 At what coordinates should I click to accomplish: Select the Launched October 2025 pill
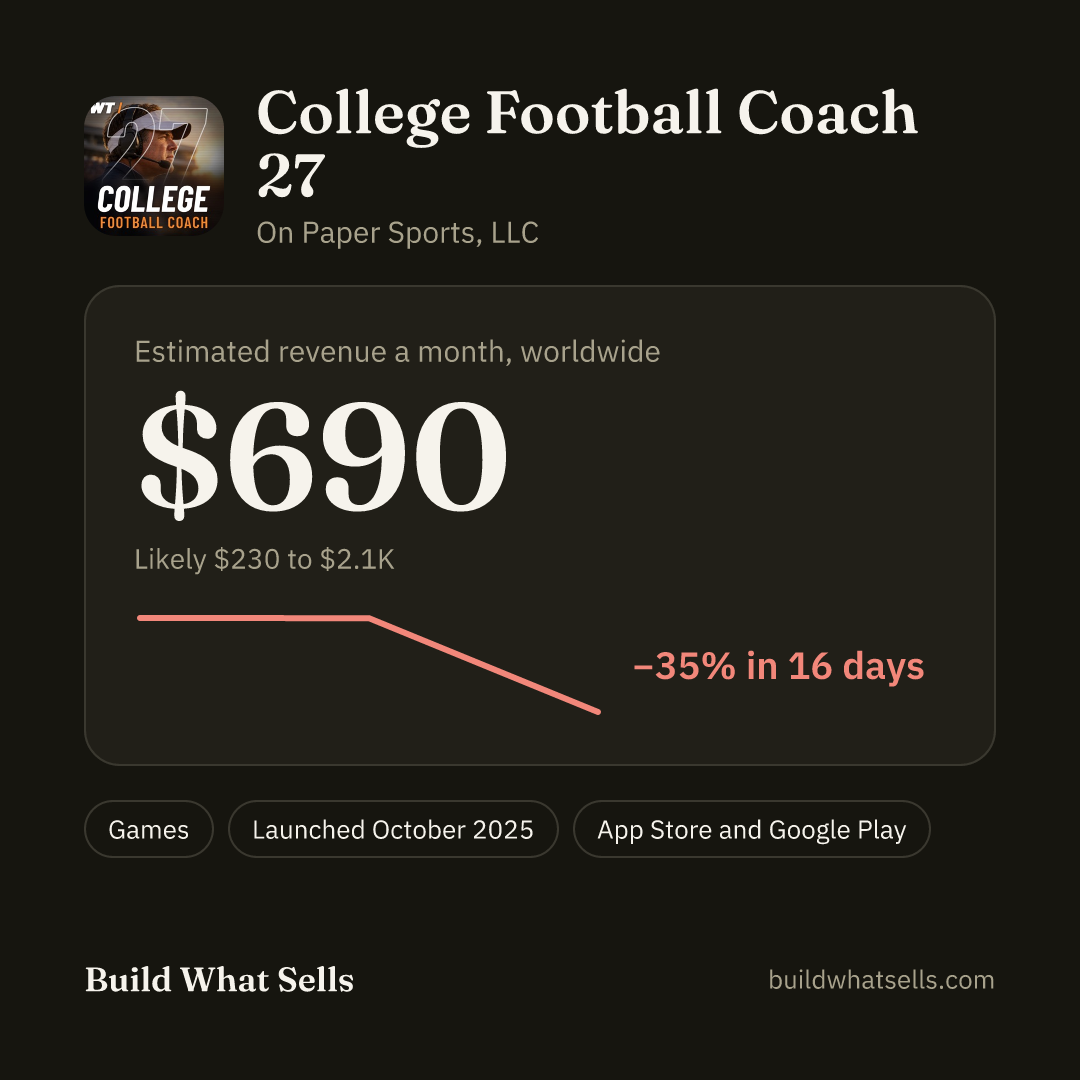click(393, 829)
